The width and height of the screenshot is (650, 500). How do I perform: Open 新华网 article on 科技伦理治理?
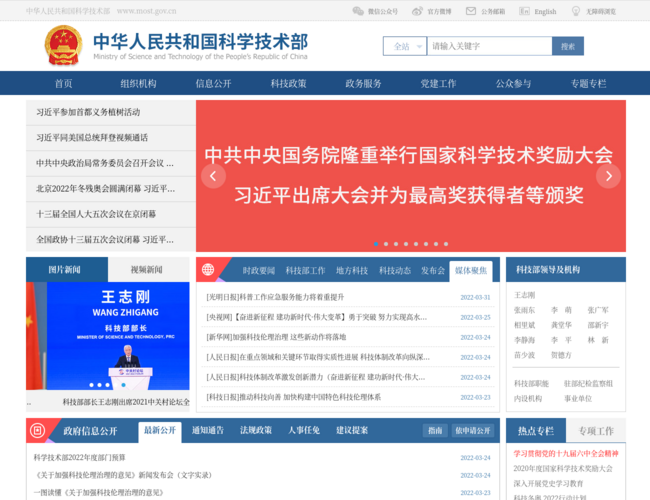coord(276,337)
